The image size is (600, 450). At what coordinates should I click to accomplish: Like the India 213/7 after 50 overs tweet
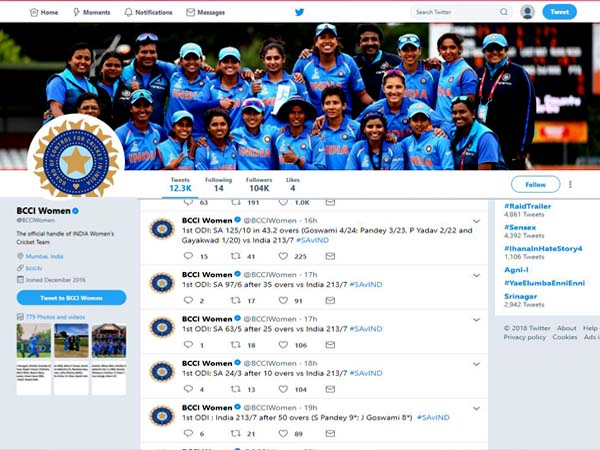[x=283, y=433]
